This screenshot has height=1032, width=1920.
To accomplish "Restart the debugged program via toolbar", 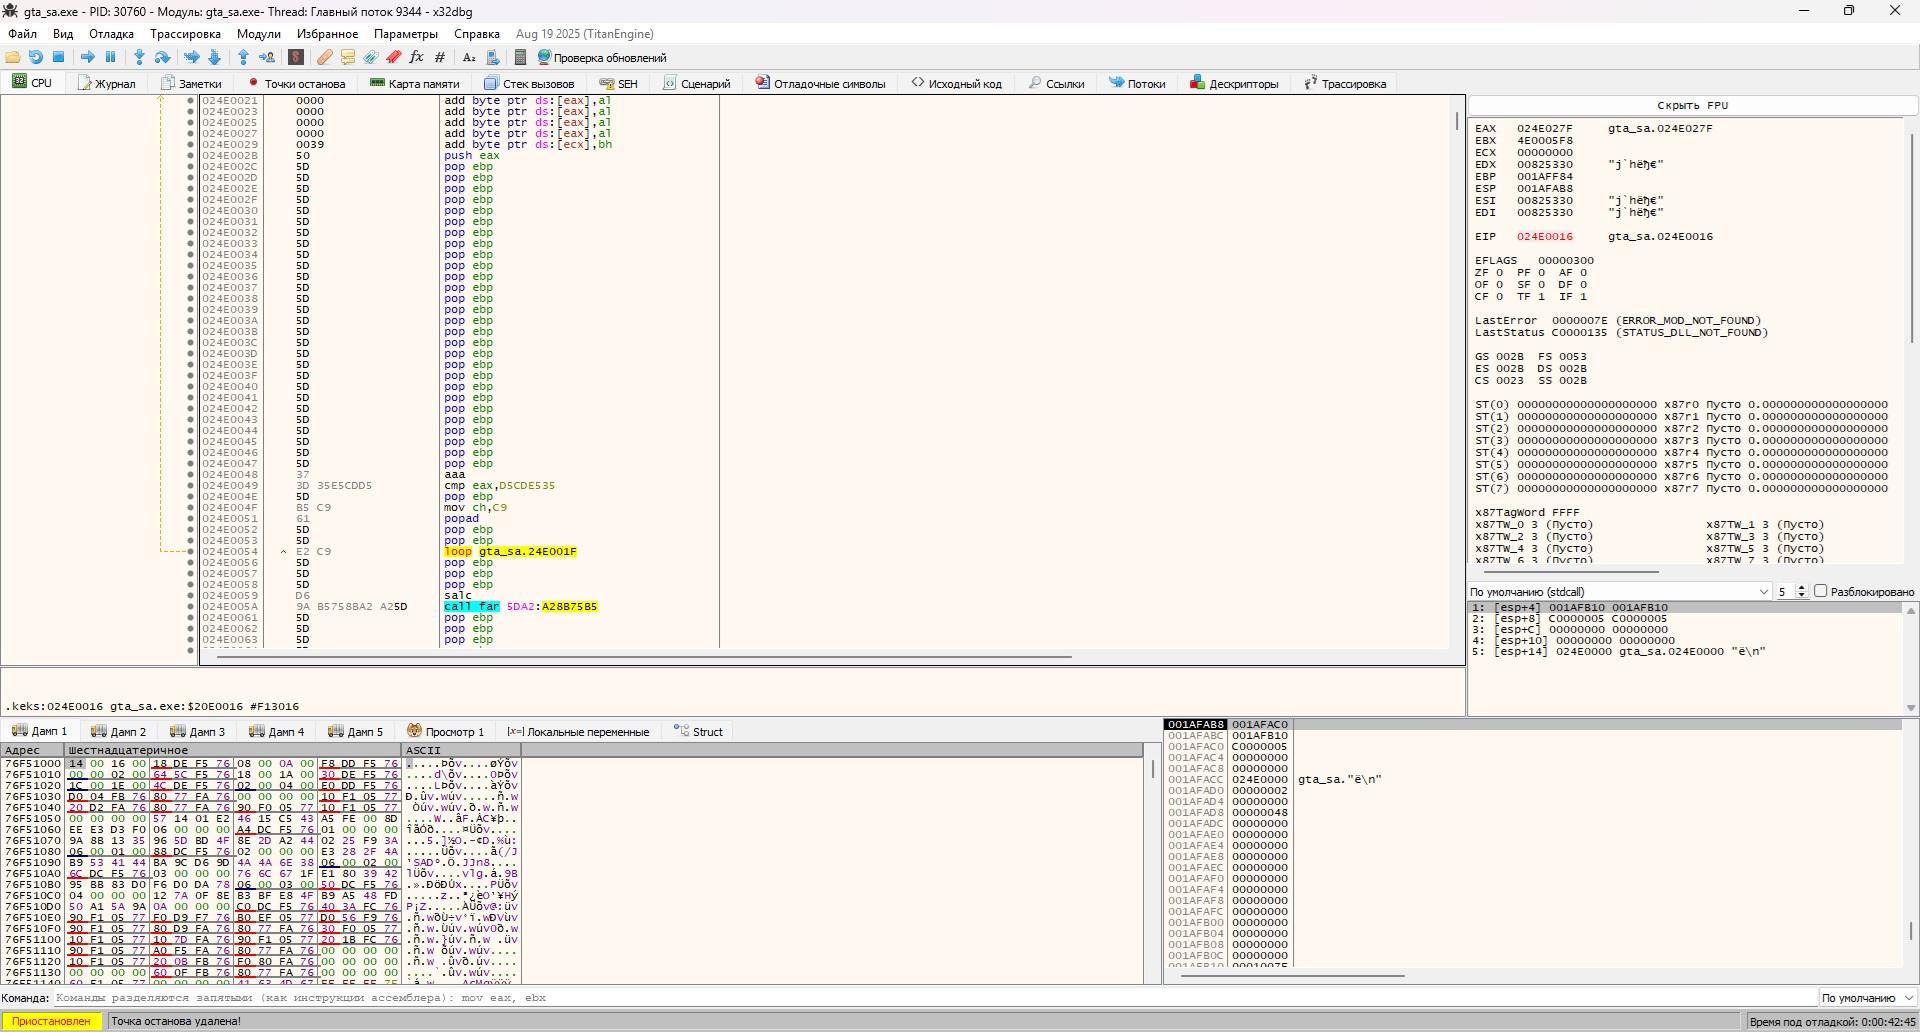I will point(36,57).
